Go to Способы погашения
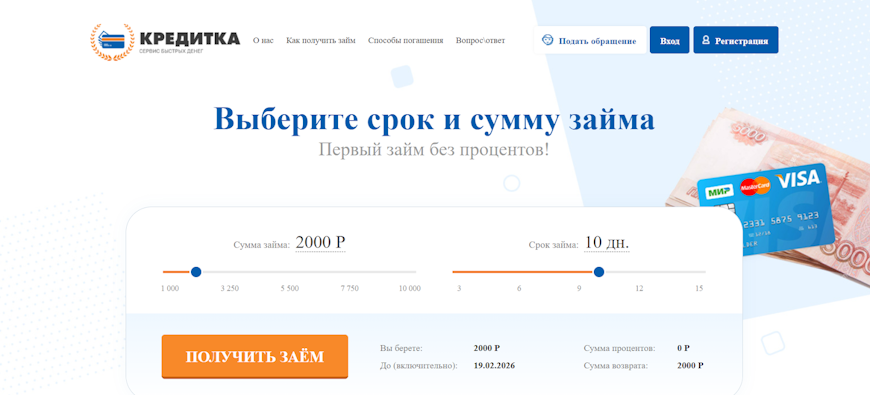Image resolution: width=870 pixels, height=395 pixels. coord(406,40)
